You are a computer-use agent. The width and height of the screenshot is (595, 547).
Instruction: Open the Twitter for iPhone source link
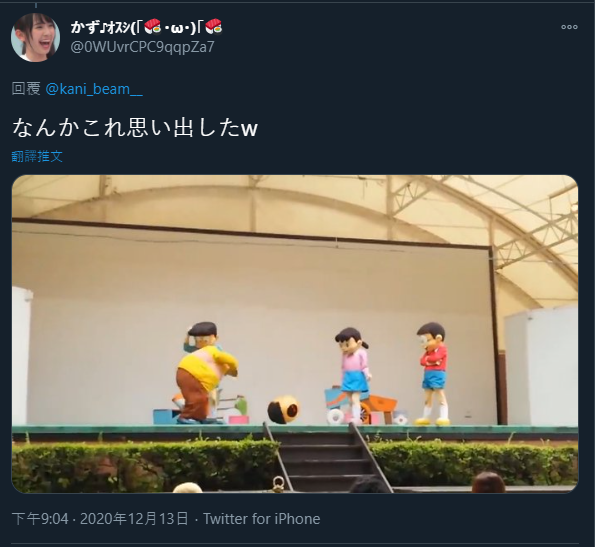click(261, 519)
